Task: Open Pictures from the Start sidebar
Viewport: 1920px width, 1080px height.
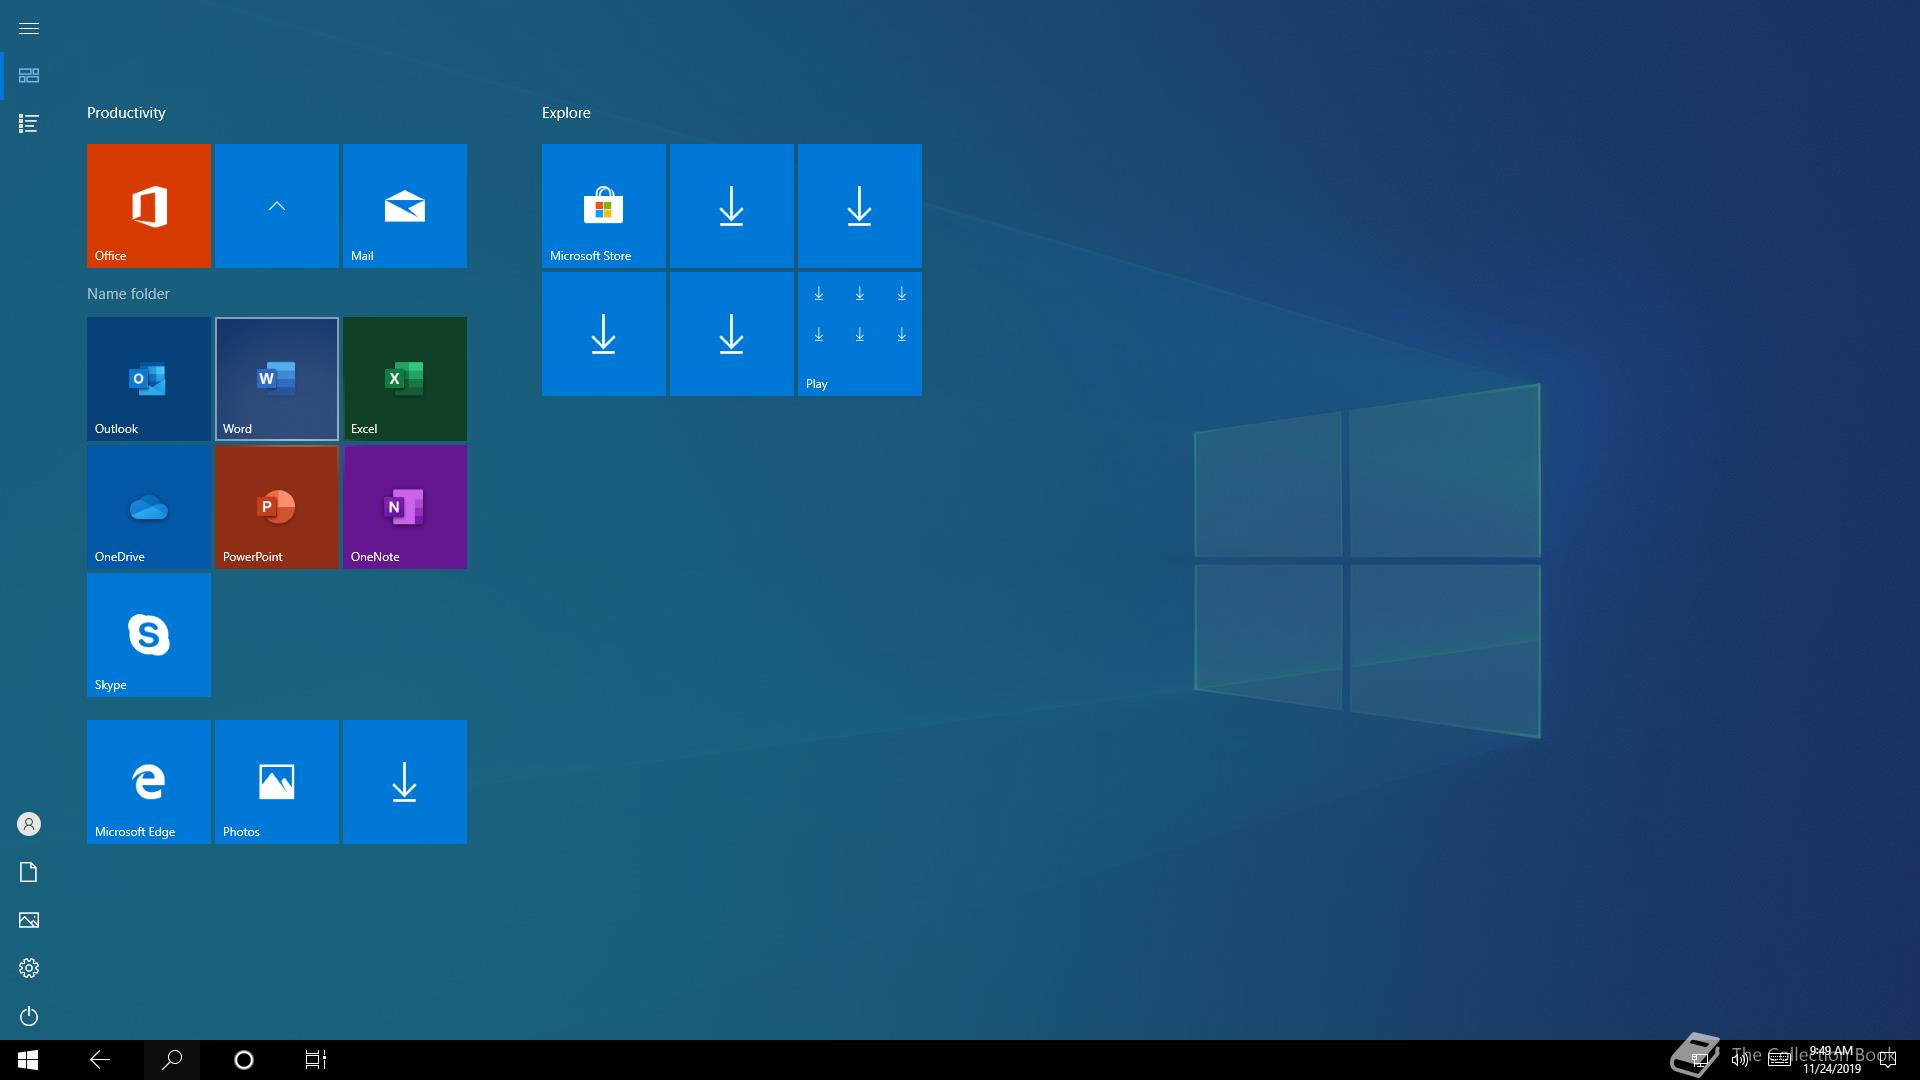Action: [x=29, y=920]
